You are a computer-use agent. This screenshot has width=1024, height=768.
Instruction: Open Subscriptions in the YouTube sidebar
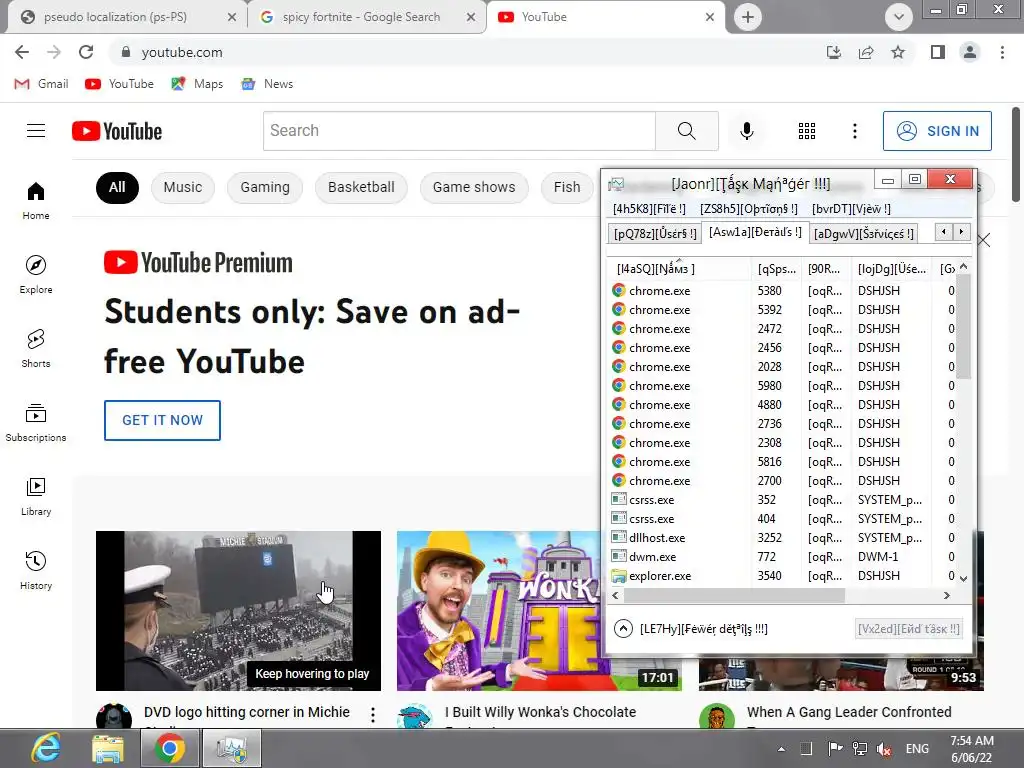click(36, 423)
